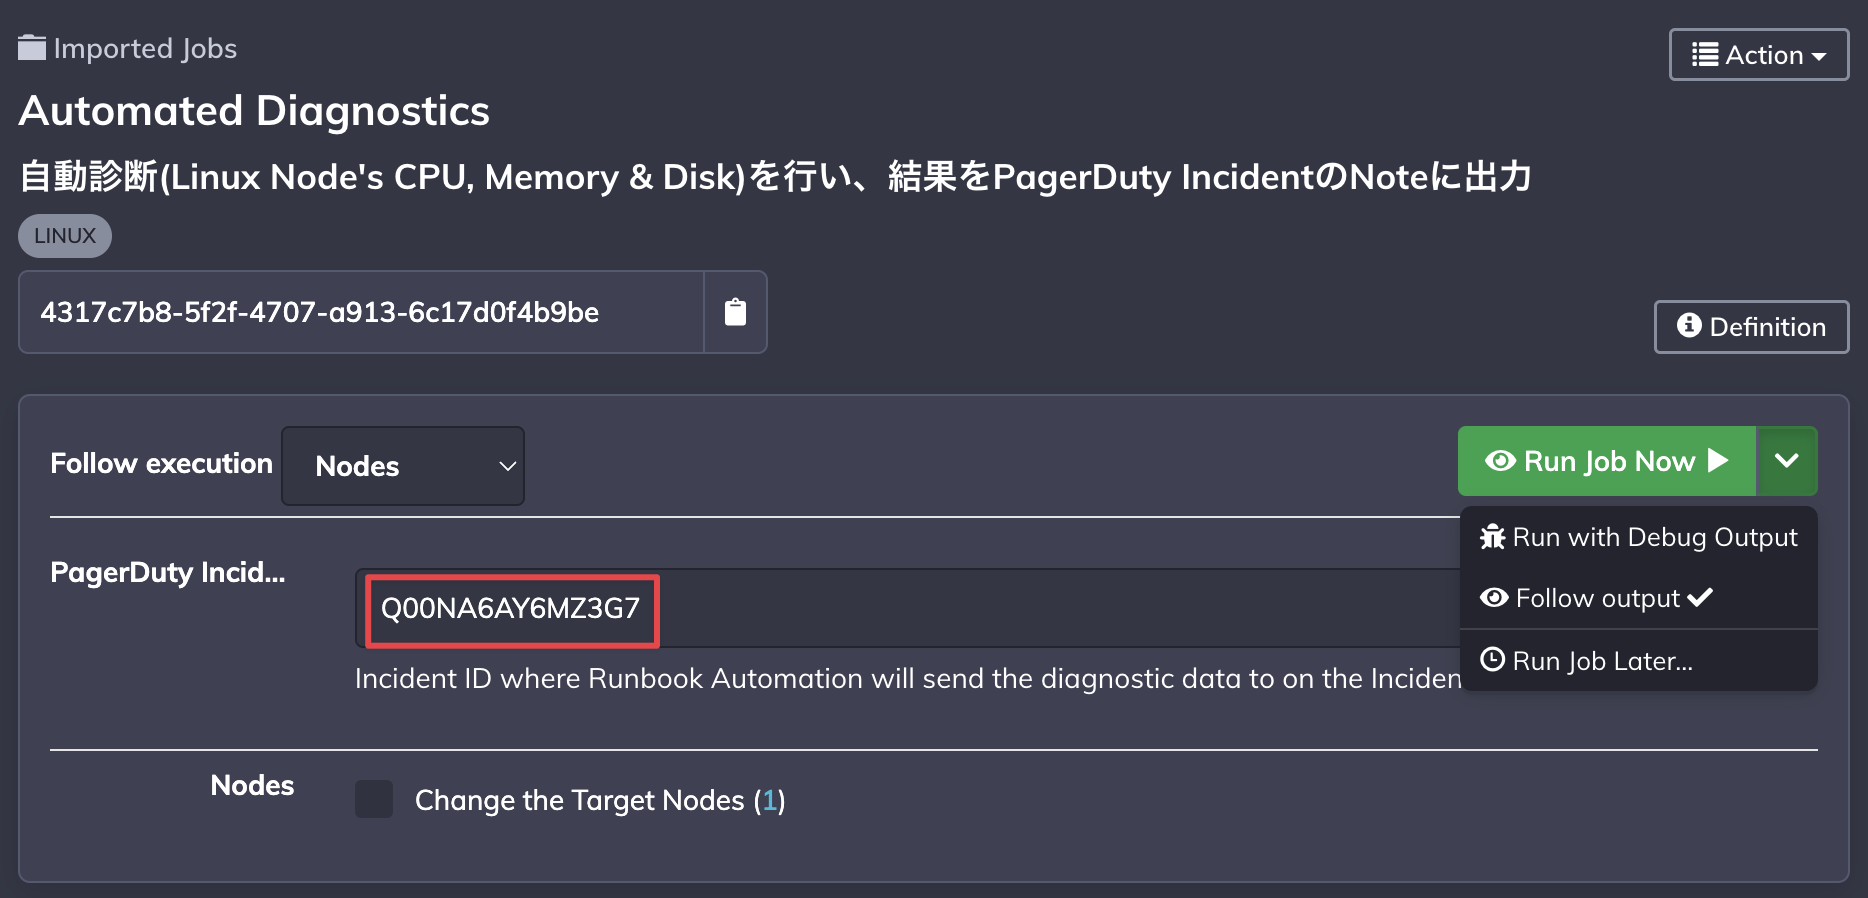Select Run with Debug Output
1868x898 pixels.
tap(1638, 537)
